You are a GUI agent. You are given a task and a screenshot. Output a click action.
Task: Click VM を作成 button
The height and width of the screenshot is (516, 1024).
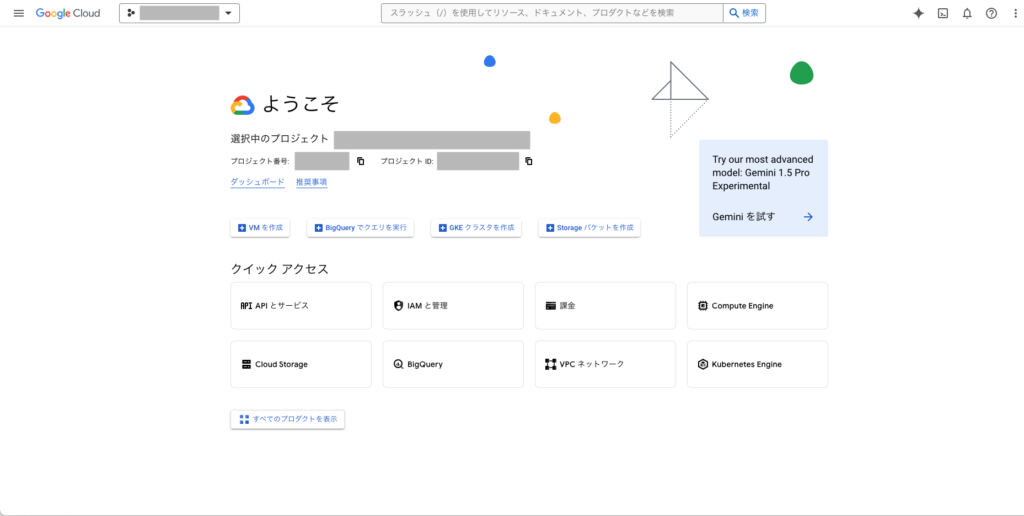coord(260,228)
